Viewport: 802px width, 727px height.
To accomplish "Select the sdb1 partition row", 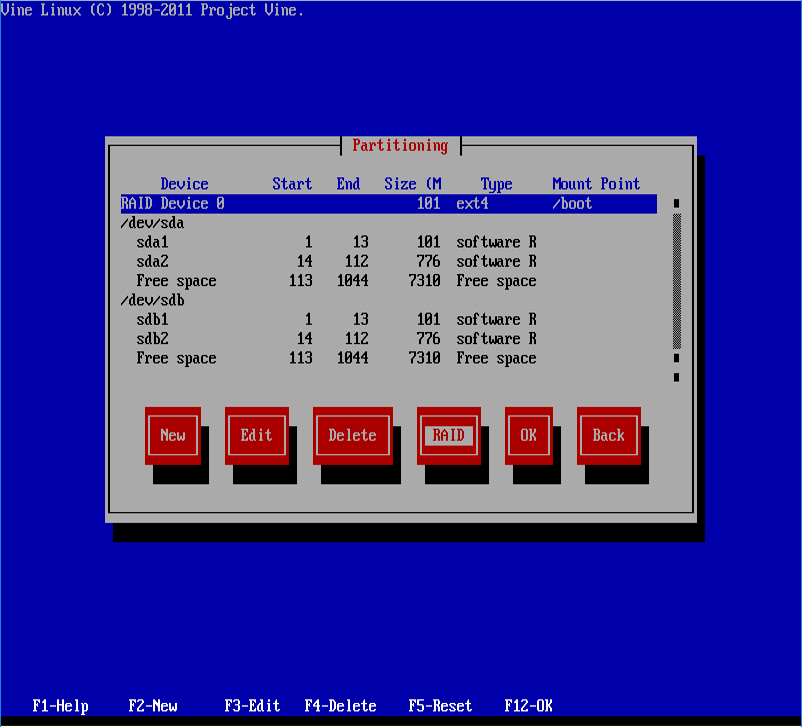I will (389, 320).
